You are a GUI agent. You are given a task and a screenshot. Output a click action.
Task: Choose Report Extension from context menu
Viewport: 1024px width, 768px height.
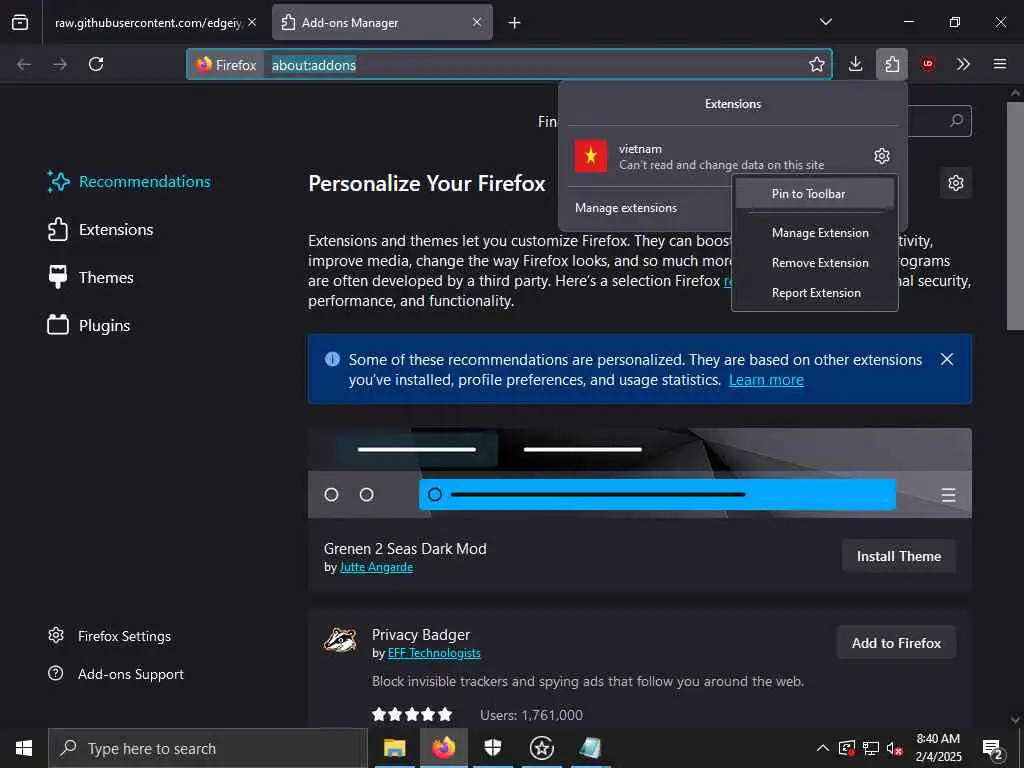tap(814, 293)
